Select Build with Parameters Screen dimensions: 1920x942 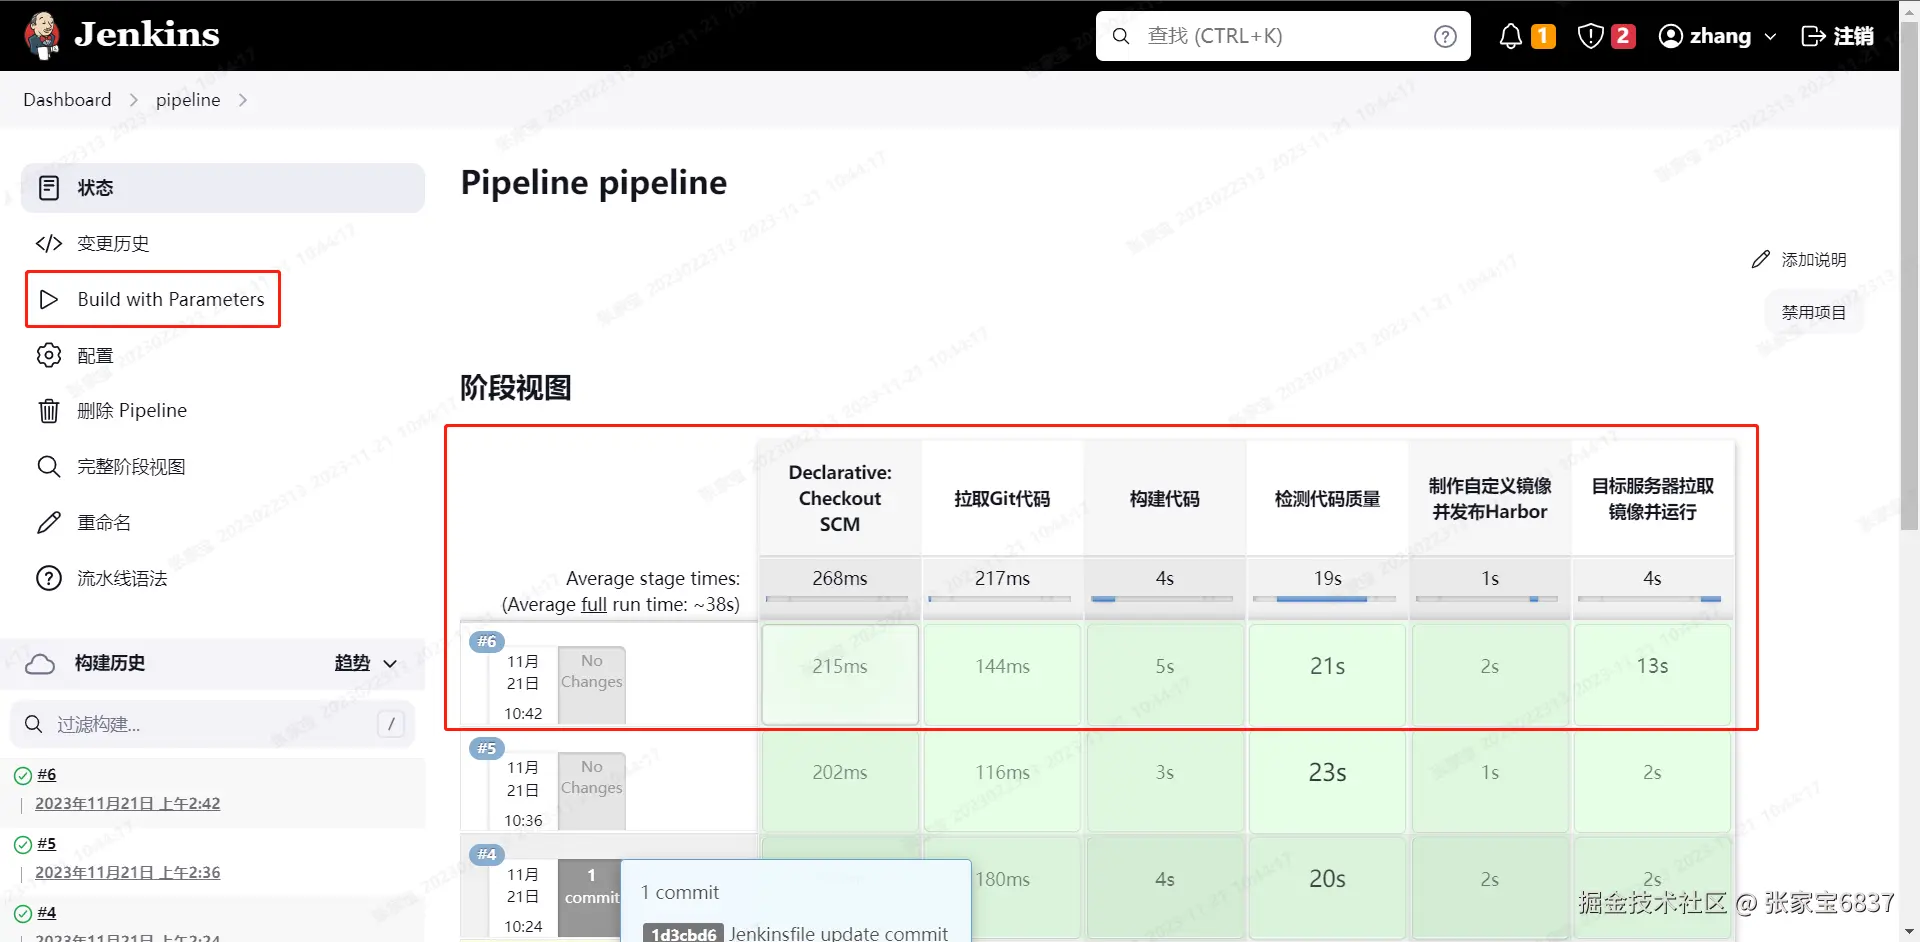[x=153, y=299]
